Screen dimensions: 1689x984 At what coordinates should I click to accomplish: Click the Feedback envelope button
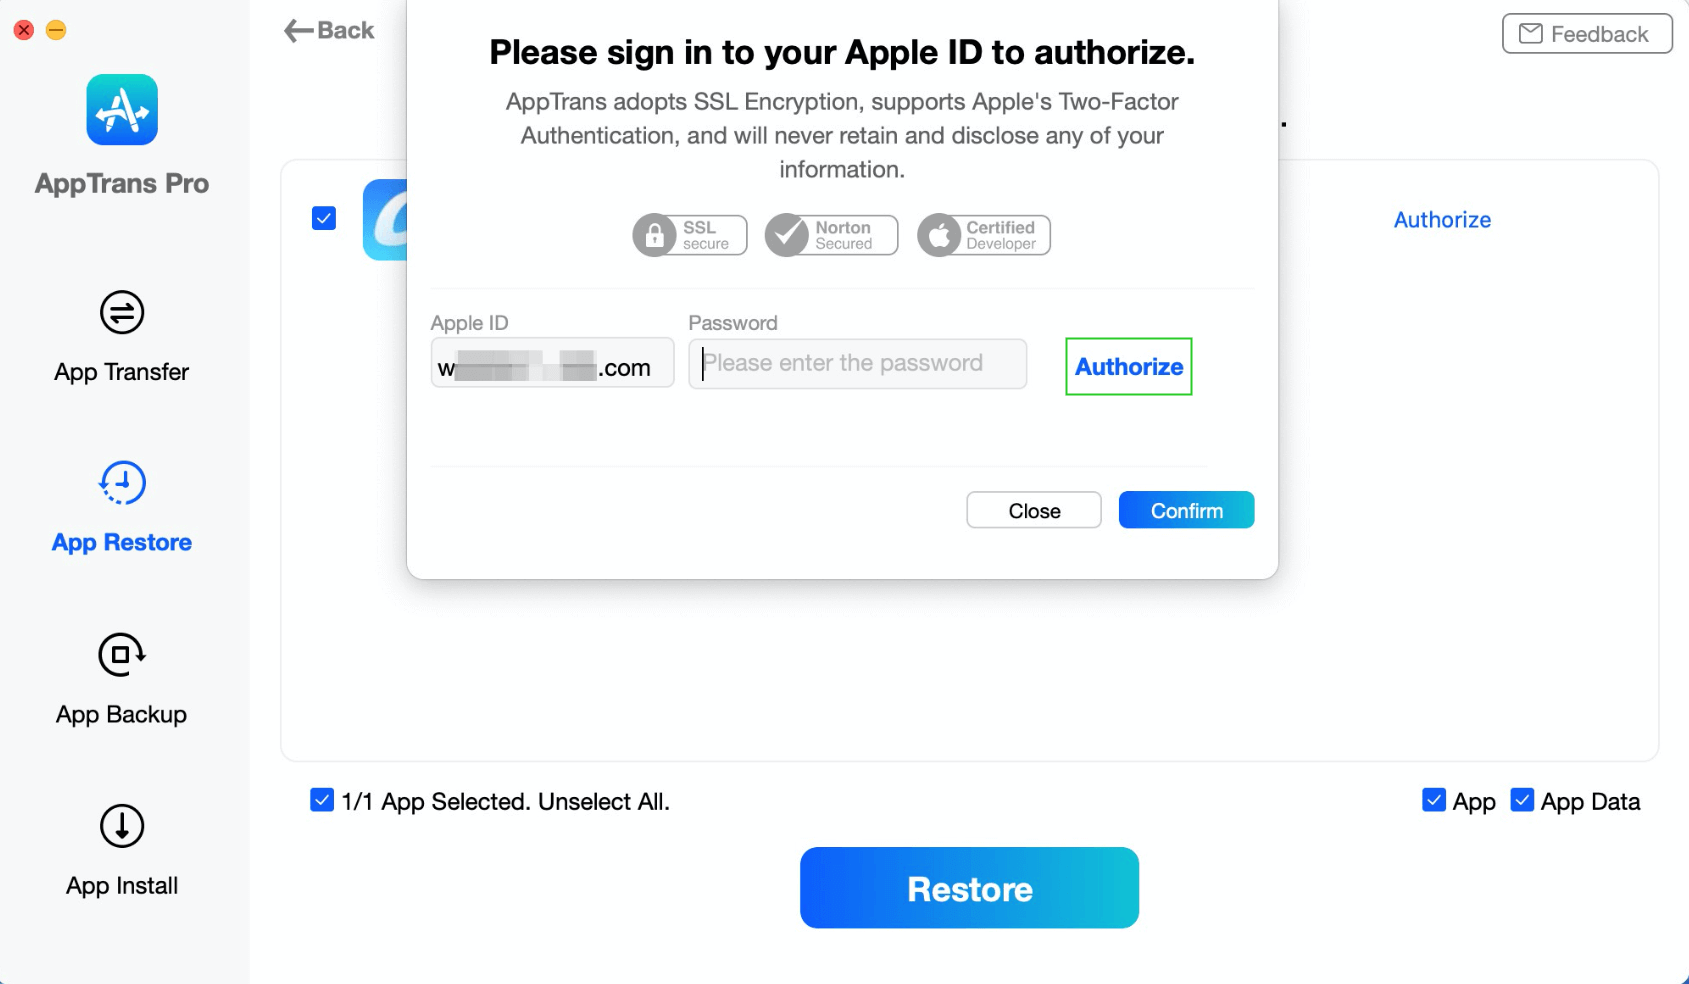1586,34
